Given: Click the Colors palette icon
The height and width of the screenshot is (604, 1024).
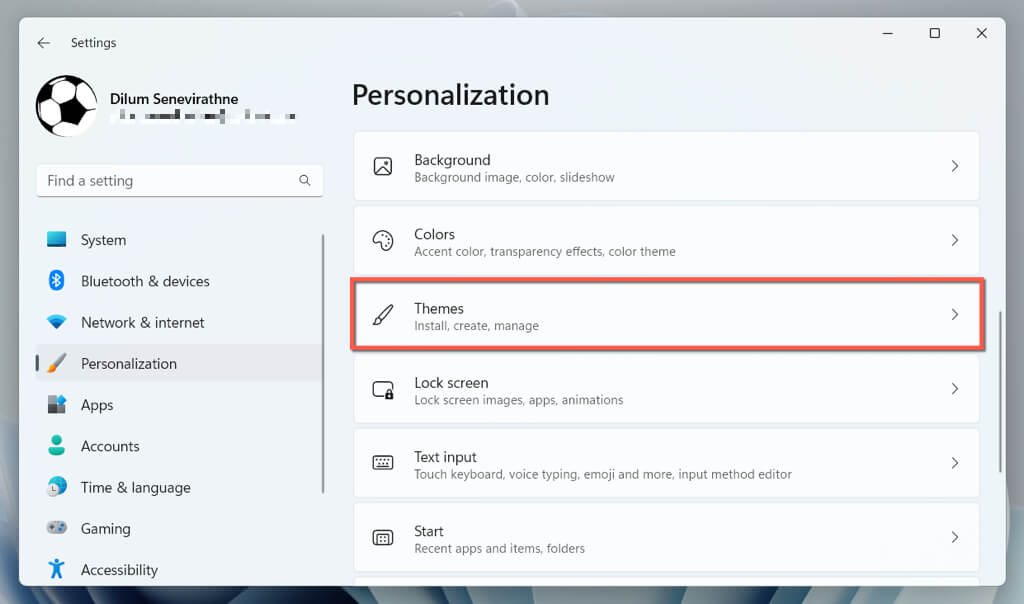Looking at the screenshot, I should click(x=383, y=241).
